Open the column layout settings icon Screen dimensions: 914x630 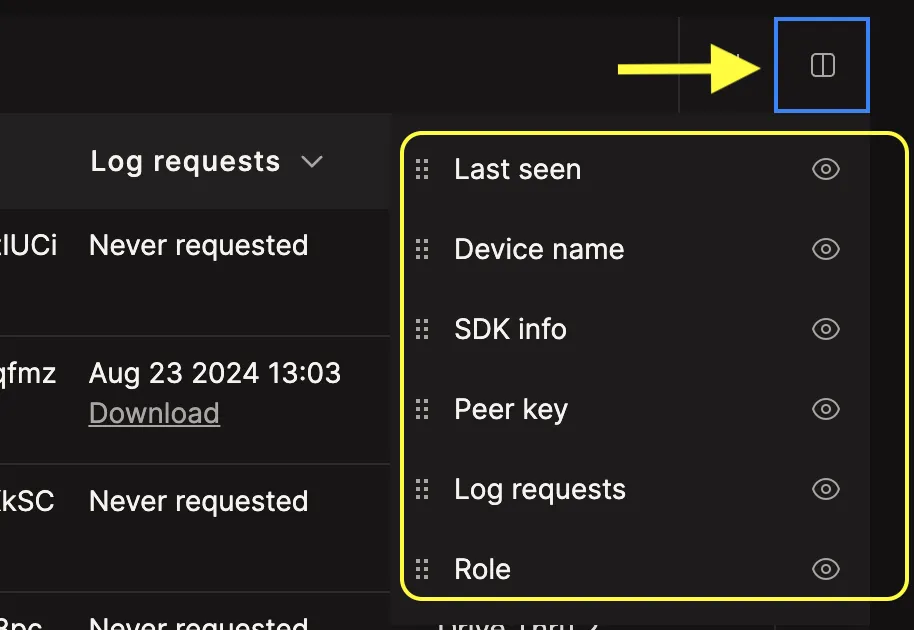(x=822, y=65)
